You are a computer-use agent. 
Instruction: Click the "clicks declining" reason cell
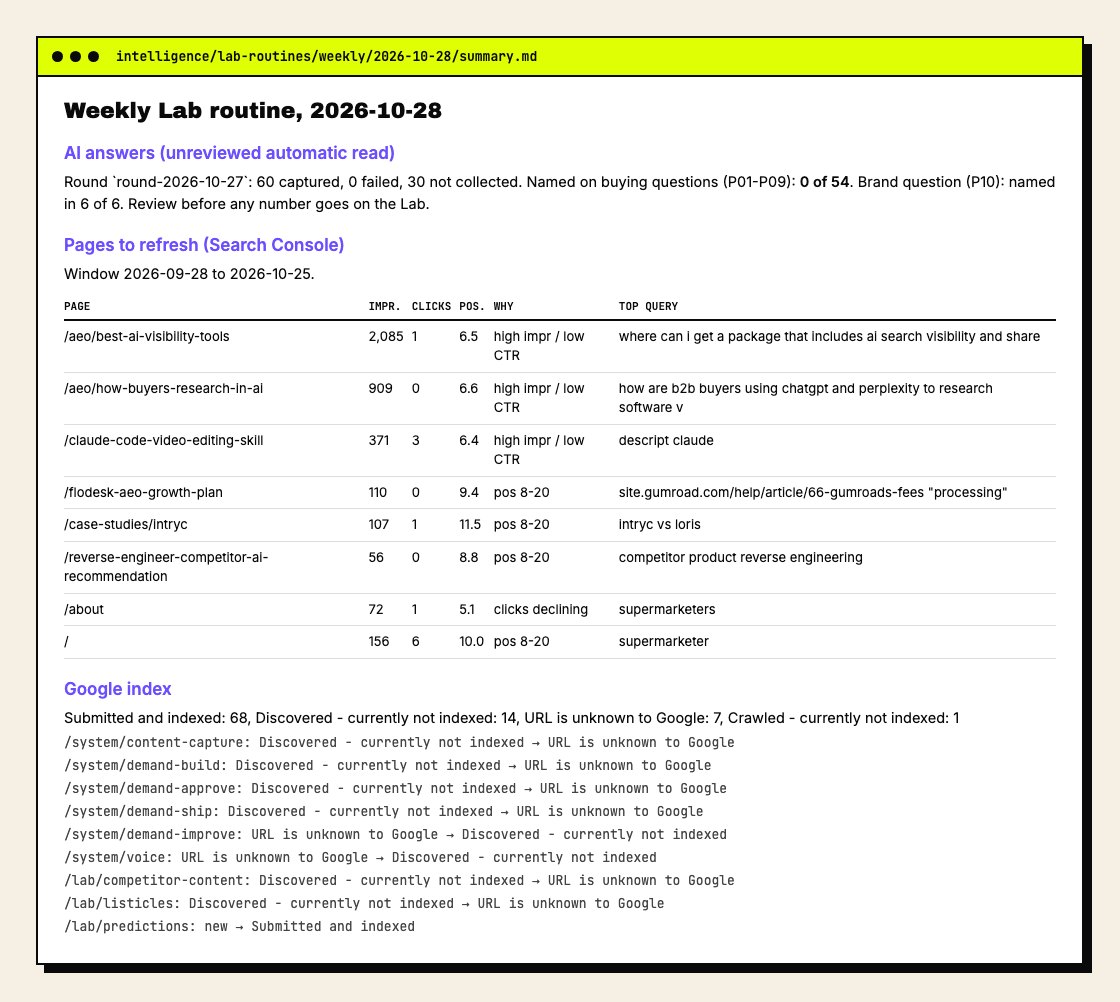click(x=541, y=610)
